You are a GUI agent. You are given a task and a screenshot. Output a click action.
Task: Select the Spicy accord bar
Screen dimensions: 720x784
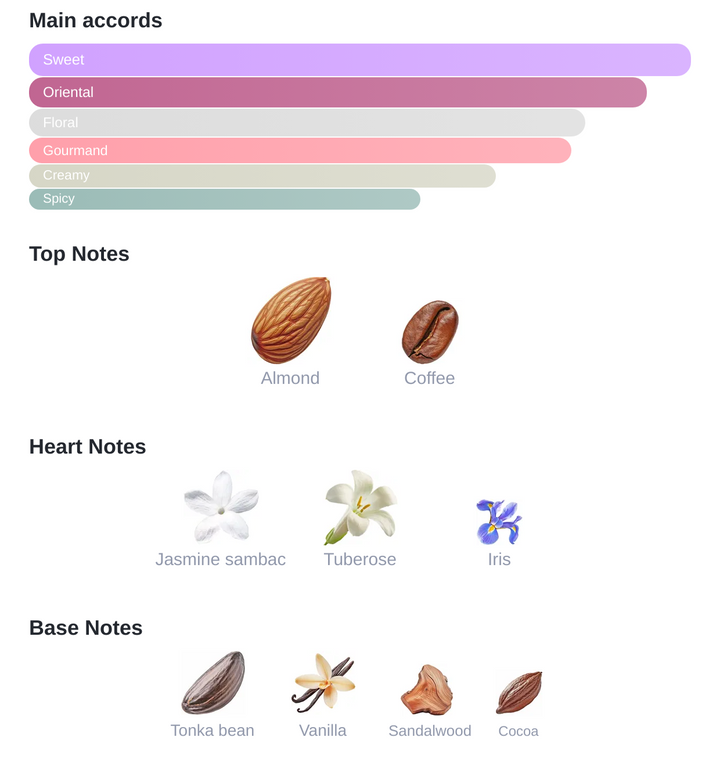224,199
